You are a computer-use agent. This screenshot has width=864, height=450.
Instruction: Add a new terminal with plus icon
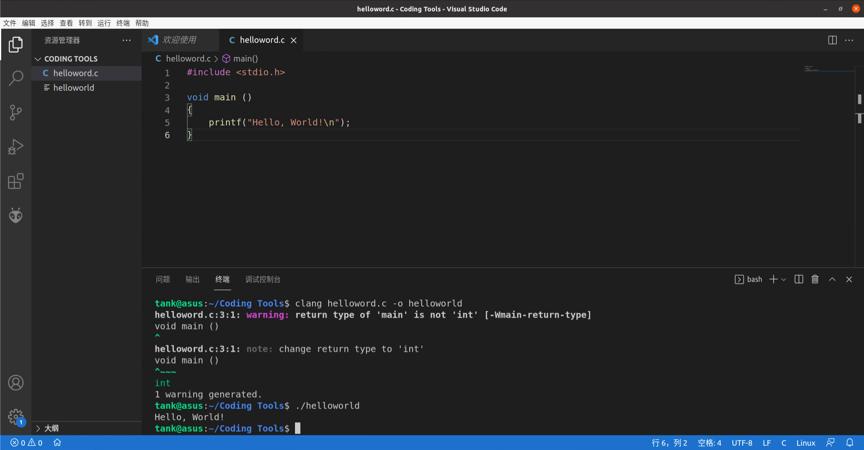(773, 279)
